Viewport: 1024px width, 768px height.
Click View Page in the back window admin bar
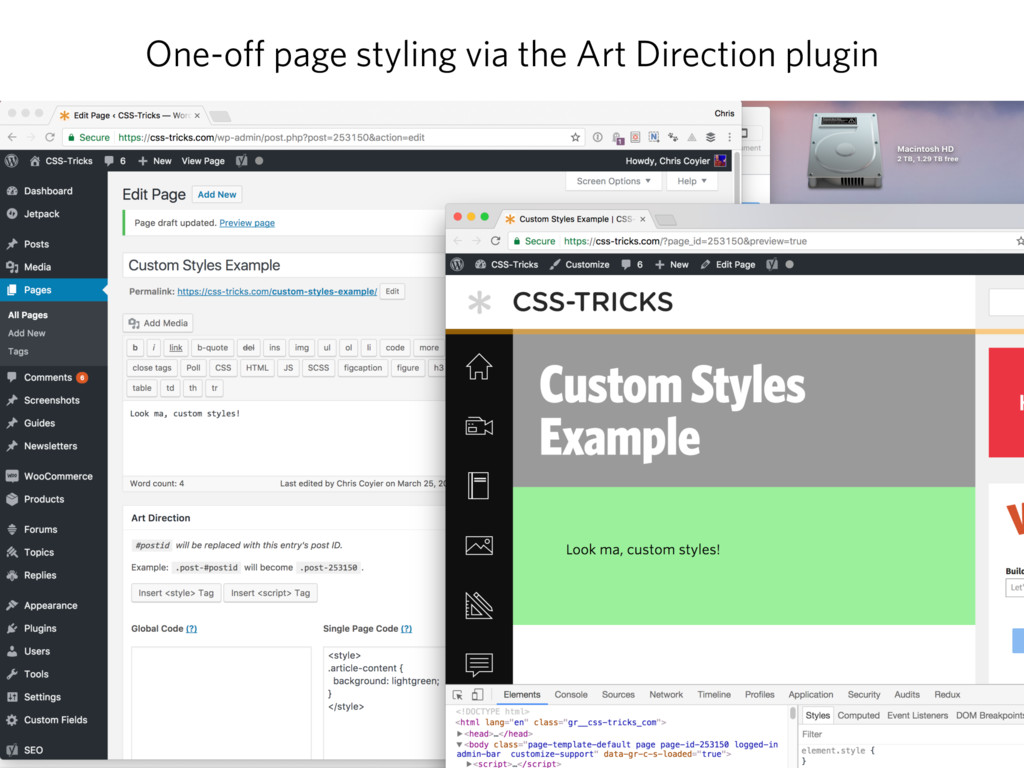203,161
